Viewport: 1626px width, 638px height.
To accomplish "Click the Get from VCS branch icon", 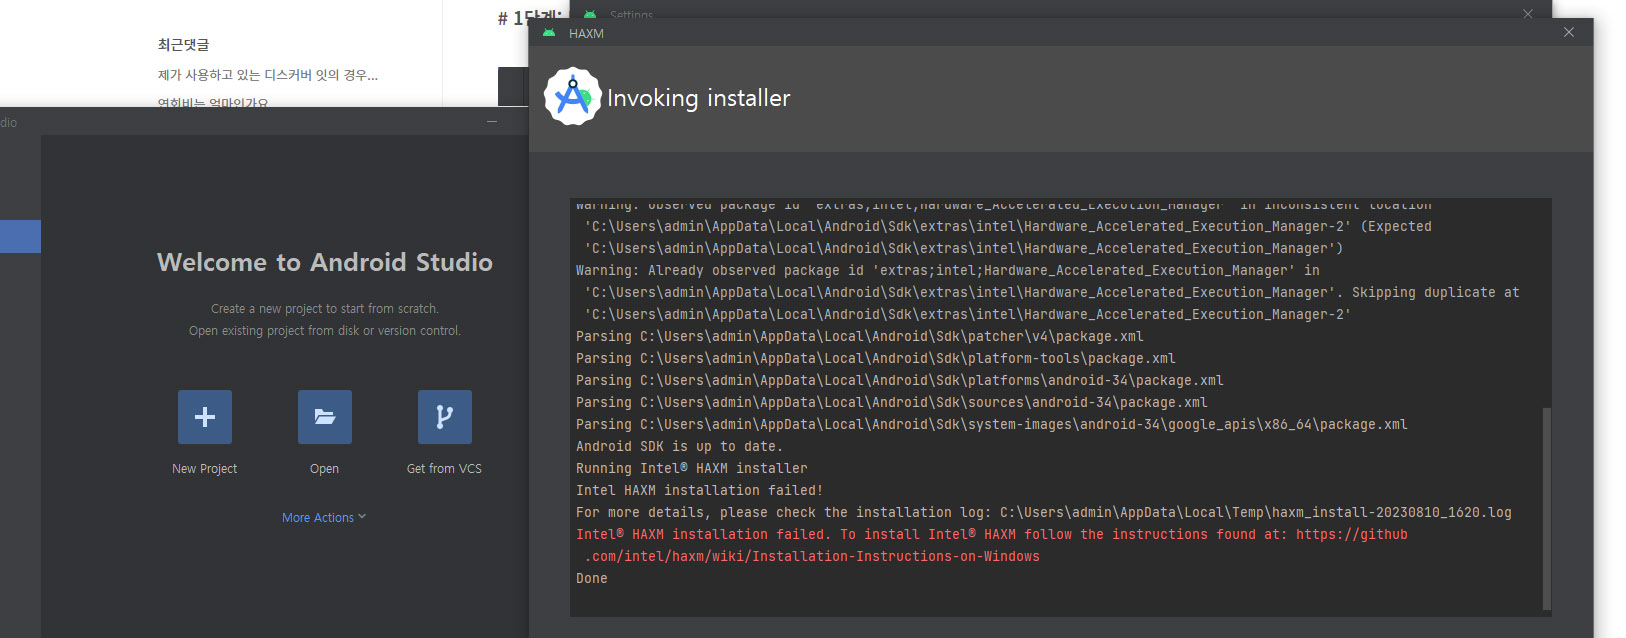I will coord(445,417).
